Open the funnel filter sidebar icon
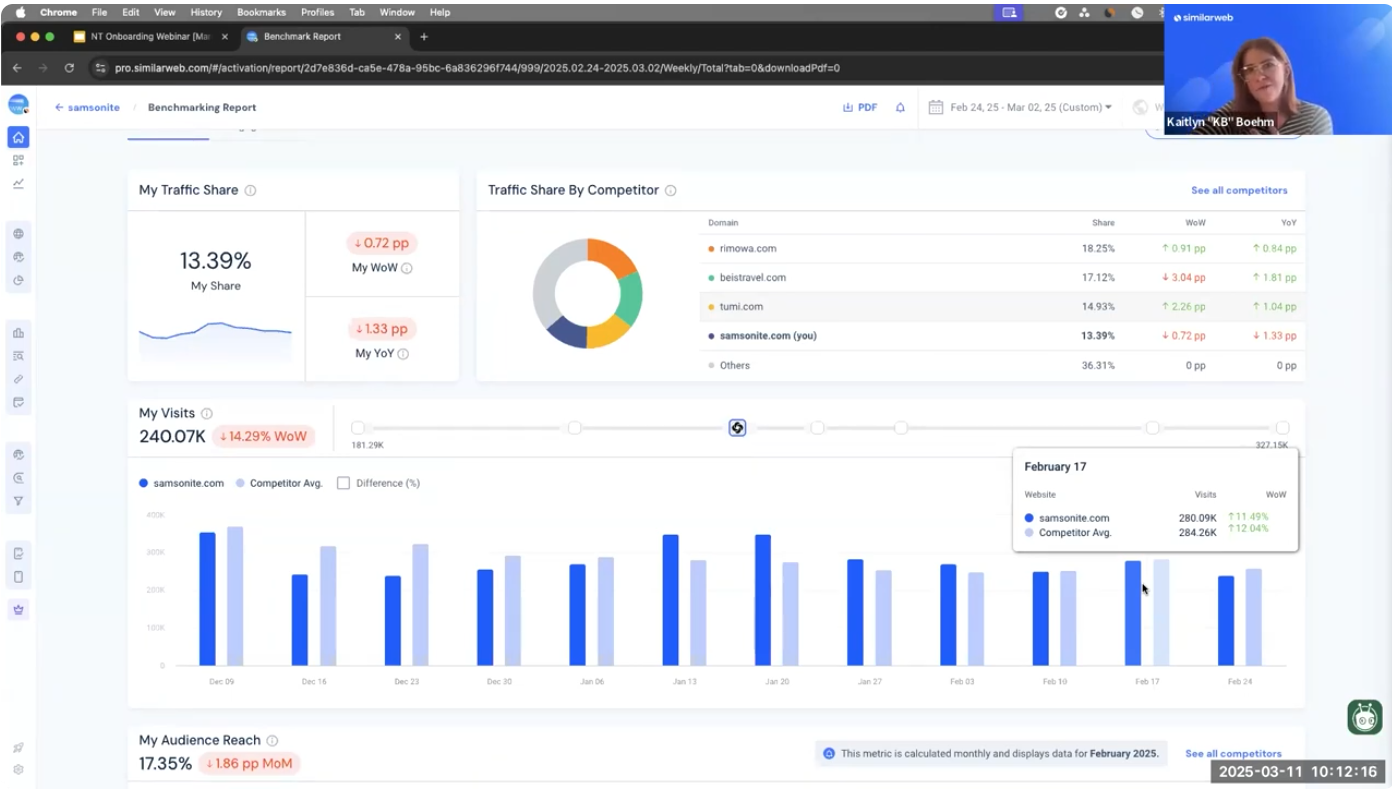Image resolution: width=1392 pixels, height=789 pixels. pyautogui.click(x=18, y=501)
